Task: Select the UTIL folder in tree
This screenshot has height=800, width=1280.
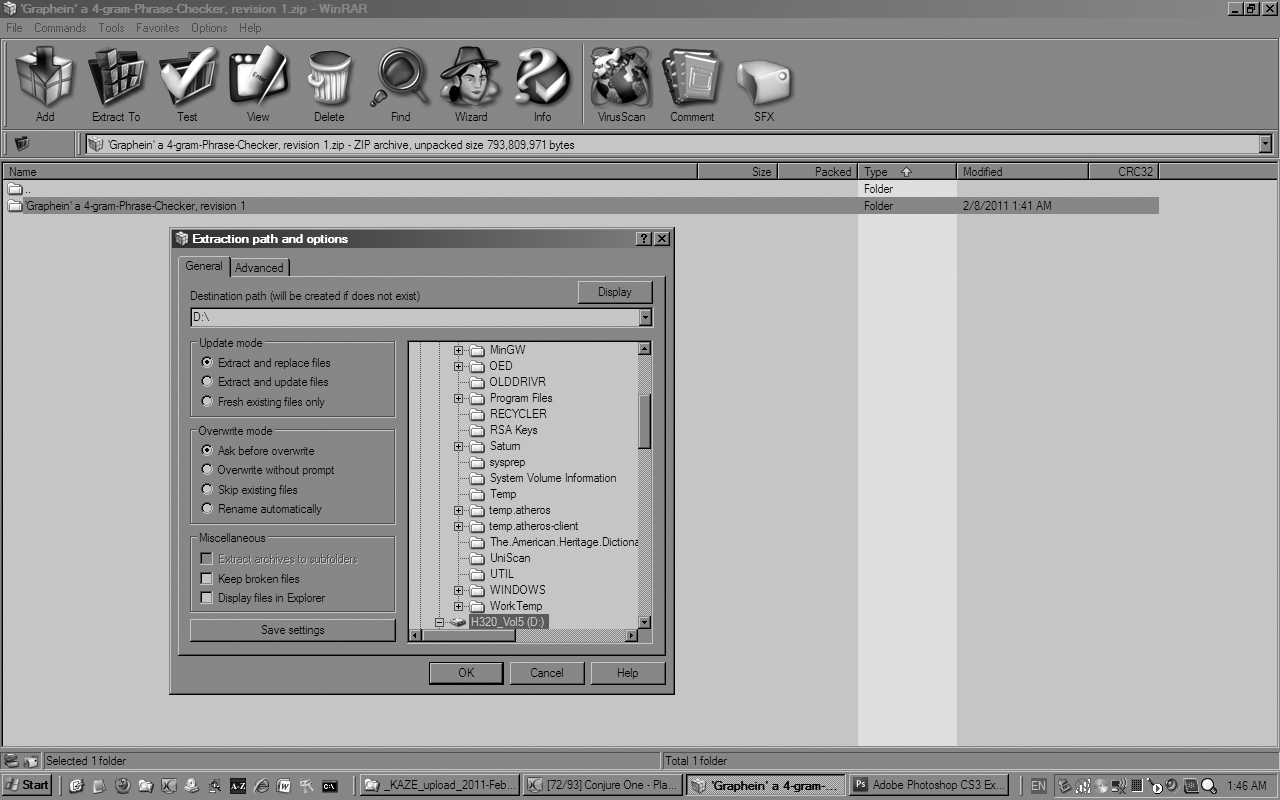Action: (x=502, y=574)
